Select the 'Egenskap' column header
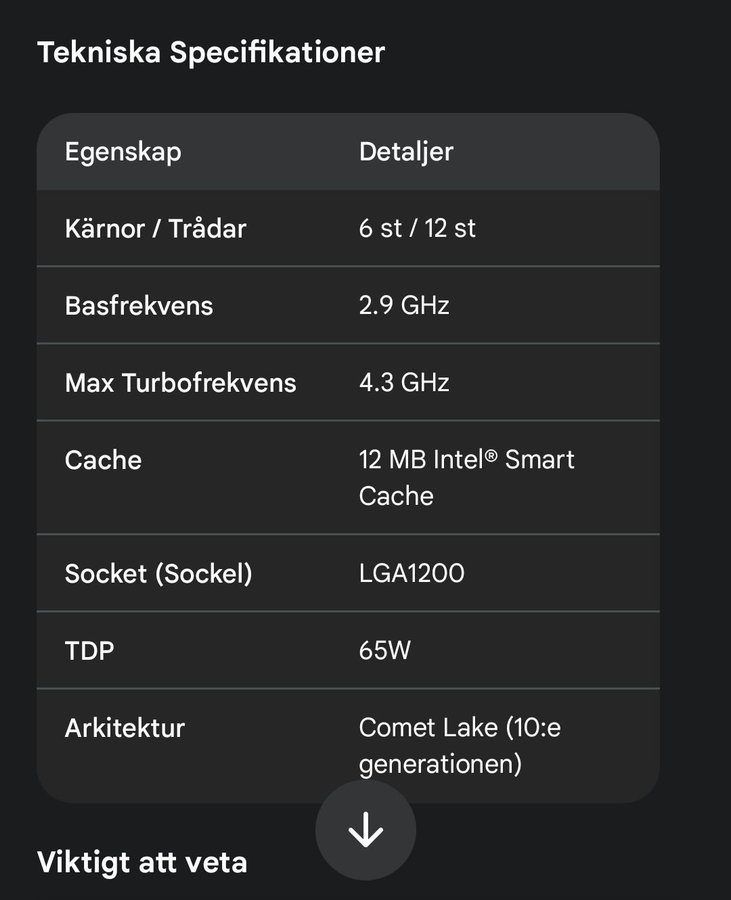 123,152
